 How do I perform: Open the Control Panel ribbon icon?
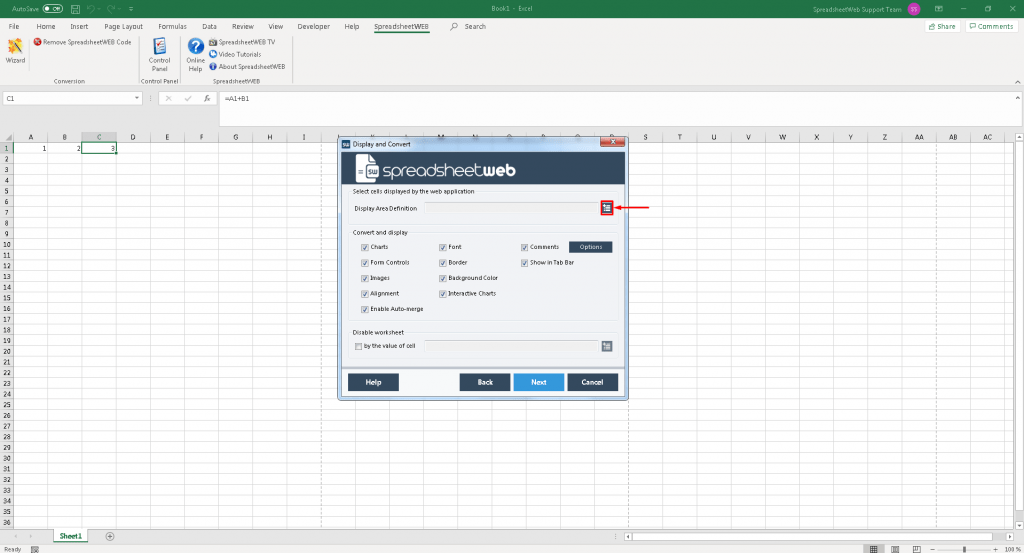[159, 54]
